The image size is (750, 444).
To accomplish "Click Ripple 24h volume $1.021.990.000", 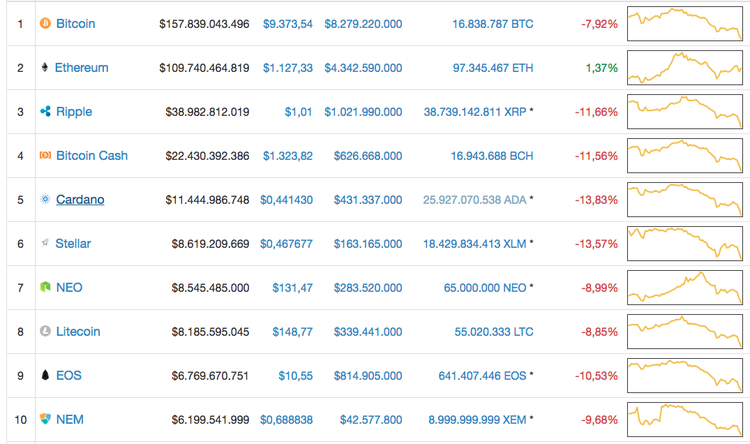I will pos(363,111).
